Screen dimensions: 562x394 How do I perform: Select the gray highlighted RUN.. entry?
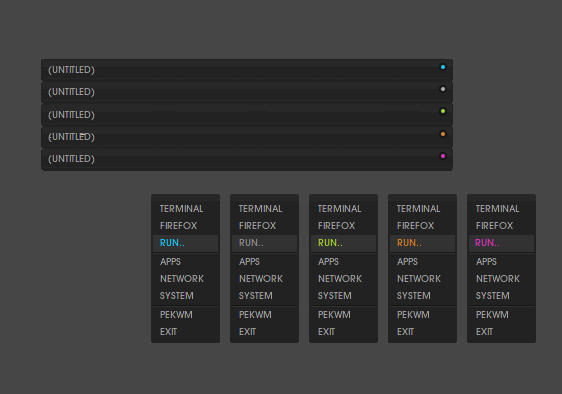(265, 243)
